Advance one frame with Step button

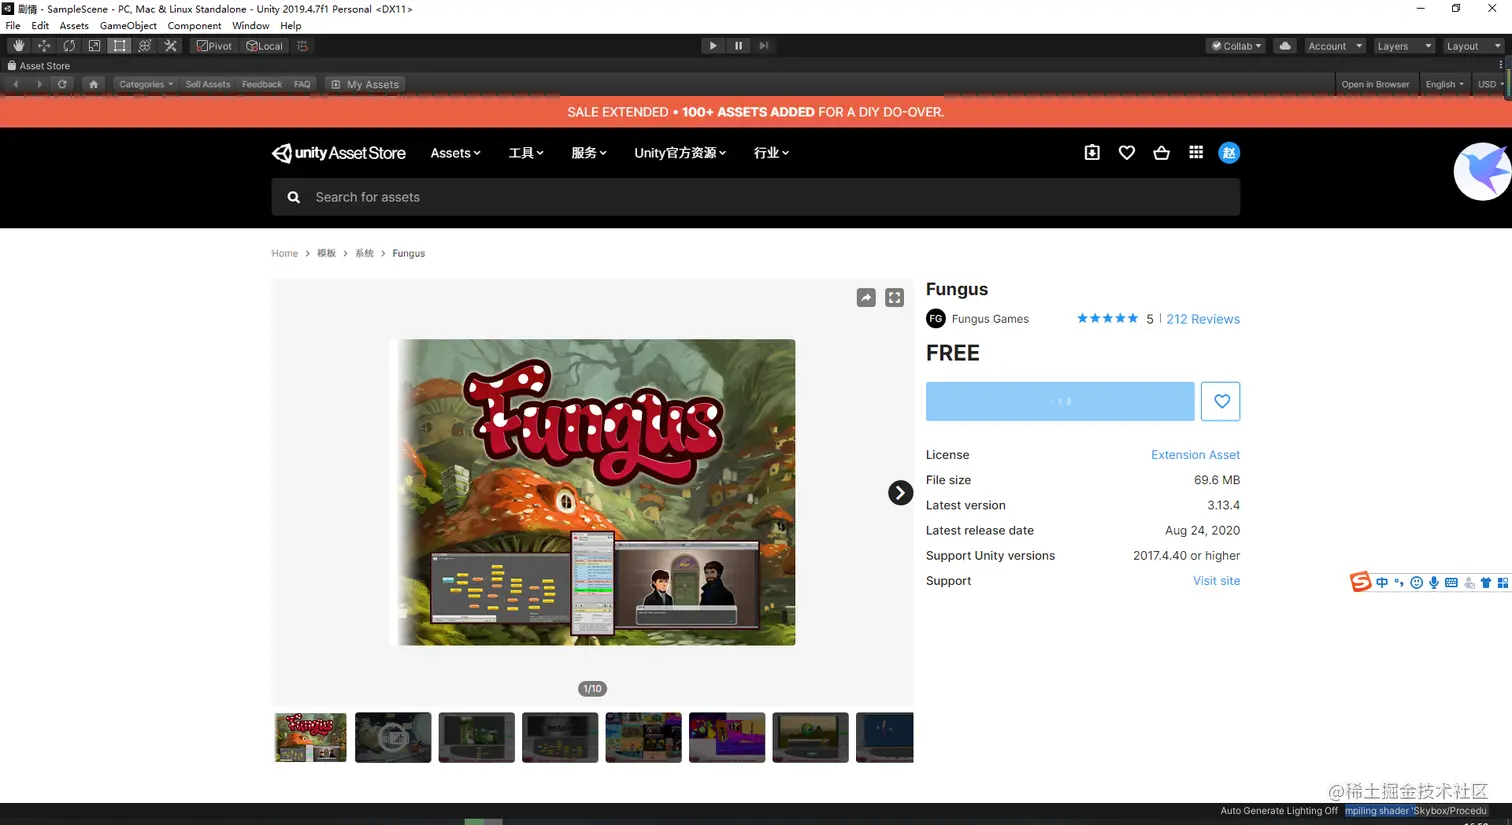764,46
